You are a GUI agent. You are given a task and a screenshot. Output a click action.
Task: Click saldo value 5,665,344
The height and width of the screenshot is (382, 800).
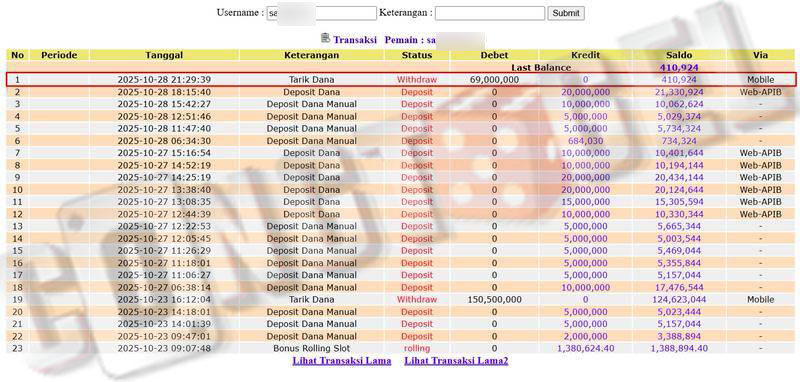click(679, 226)
